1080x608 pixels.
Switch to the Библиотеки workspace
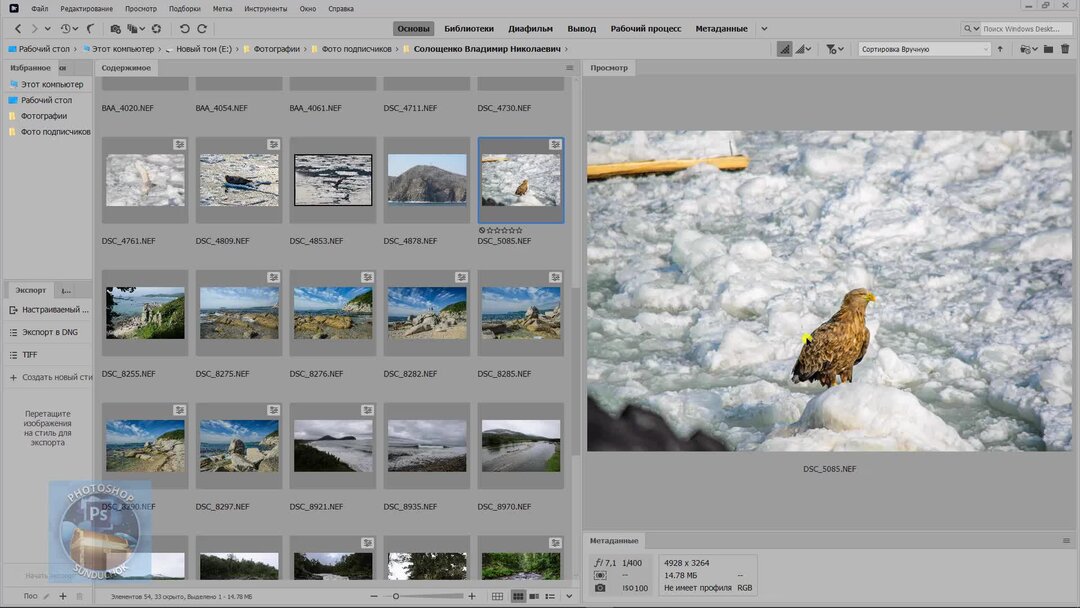469,29
